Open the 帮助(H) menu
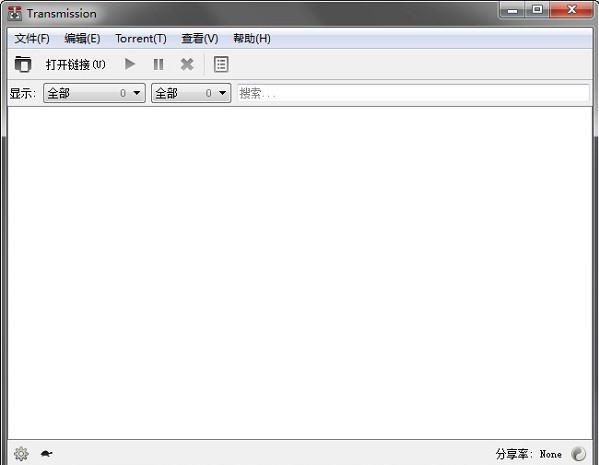Screen dimensions: 599x465 [x=252, y=39]
